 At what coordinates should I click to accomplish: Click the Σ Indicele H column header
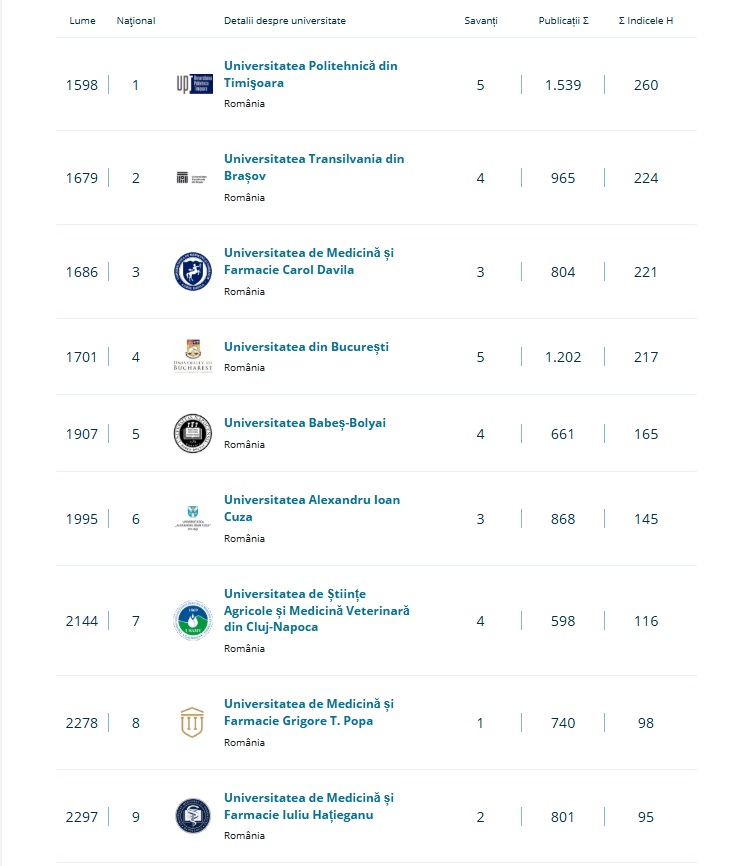pyautogui.click(x=646, y=21)
